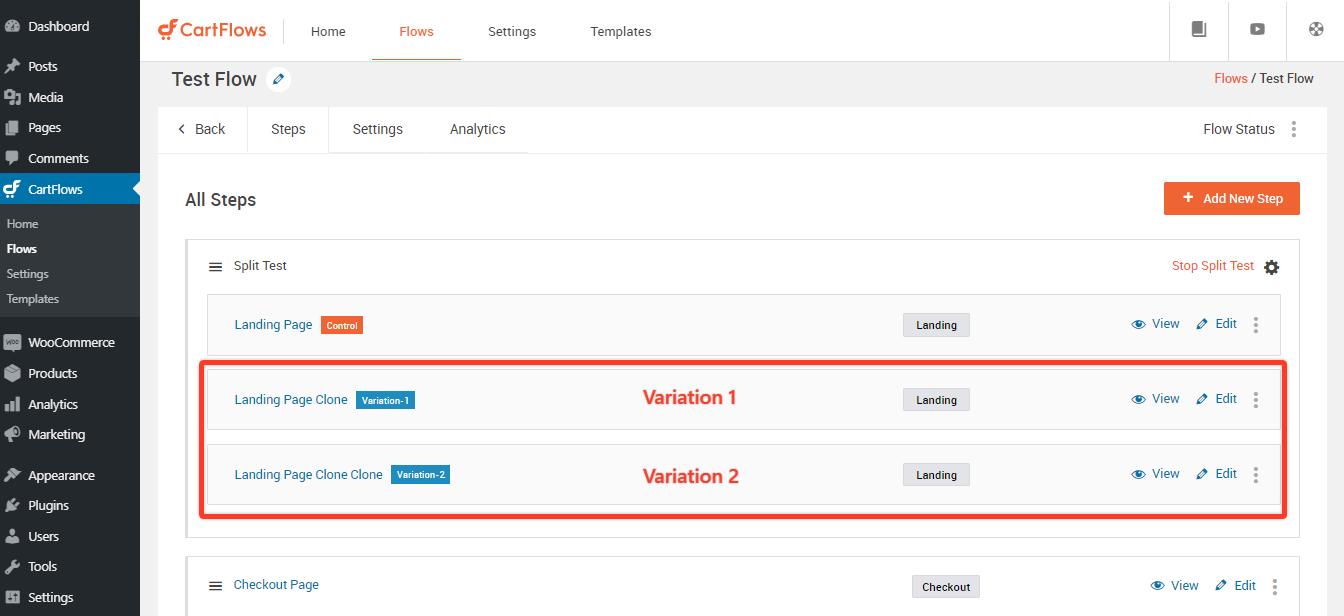Open the Templates top navigation item

pyautogui.click(x=620, y=31)
